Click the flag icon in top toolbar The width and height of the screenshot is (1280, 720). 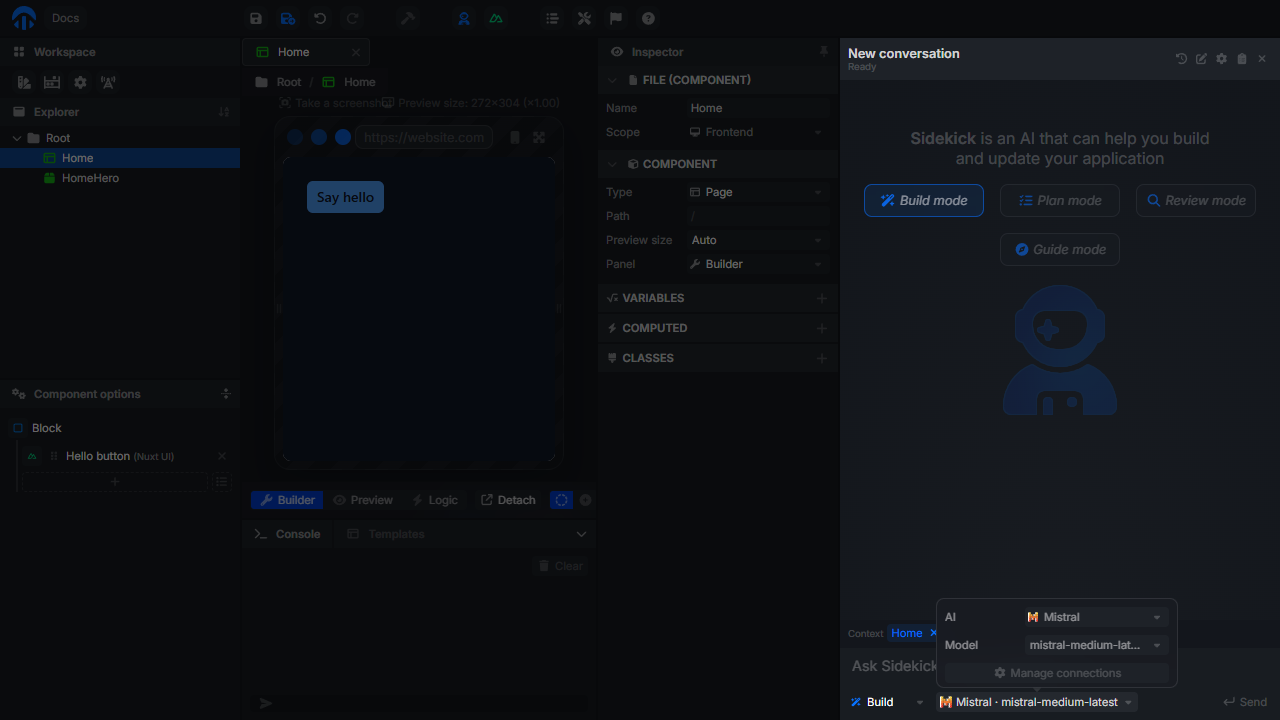616,18
